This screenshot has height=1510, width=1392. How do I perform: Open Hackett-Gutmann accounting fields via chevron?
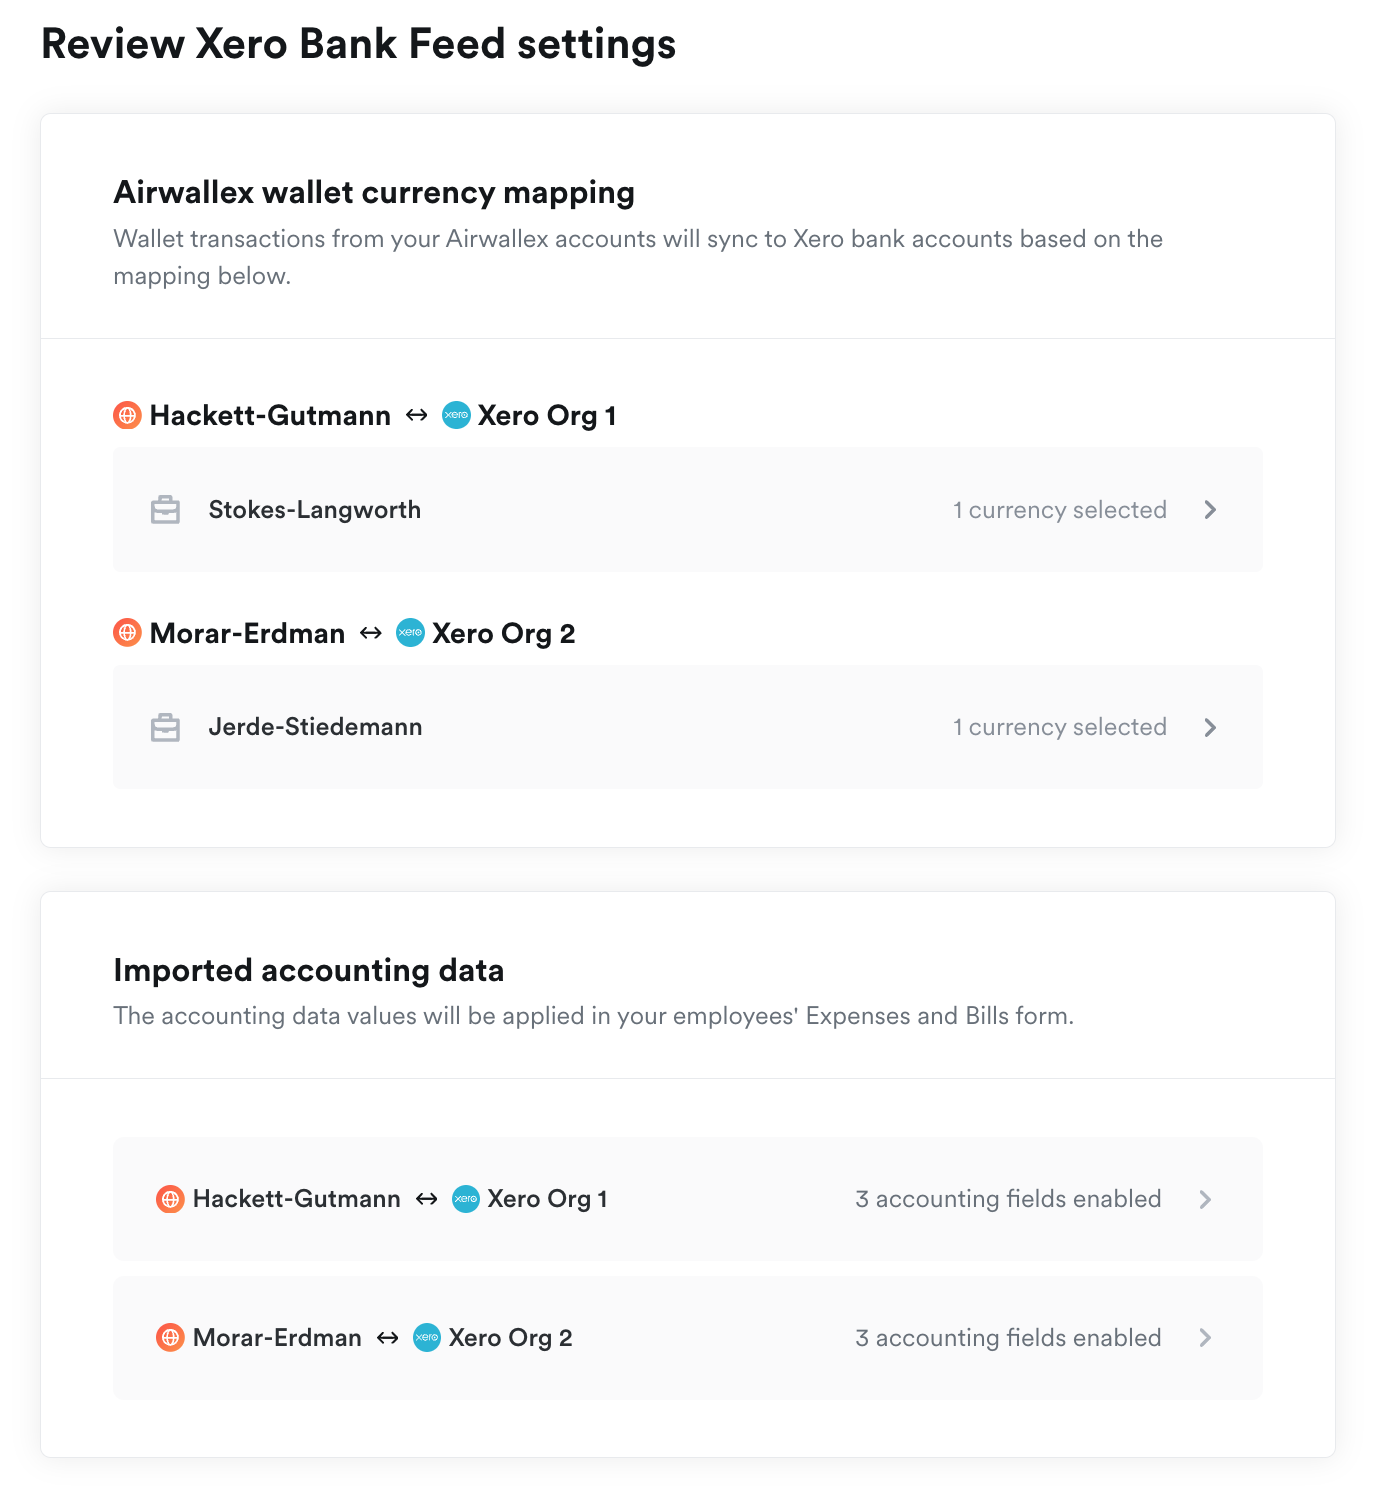[x=1205, y=1199]
